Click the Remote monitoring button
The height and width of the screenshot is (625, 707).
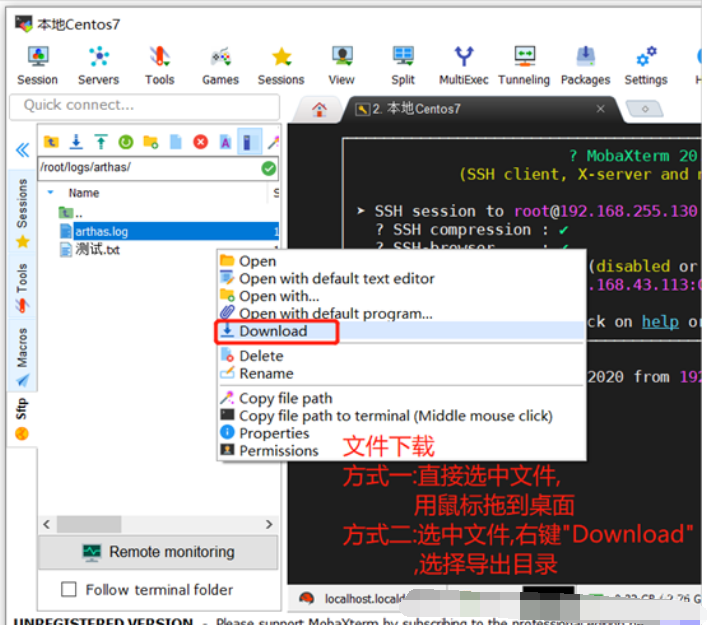tap(158, 552)
